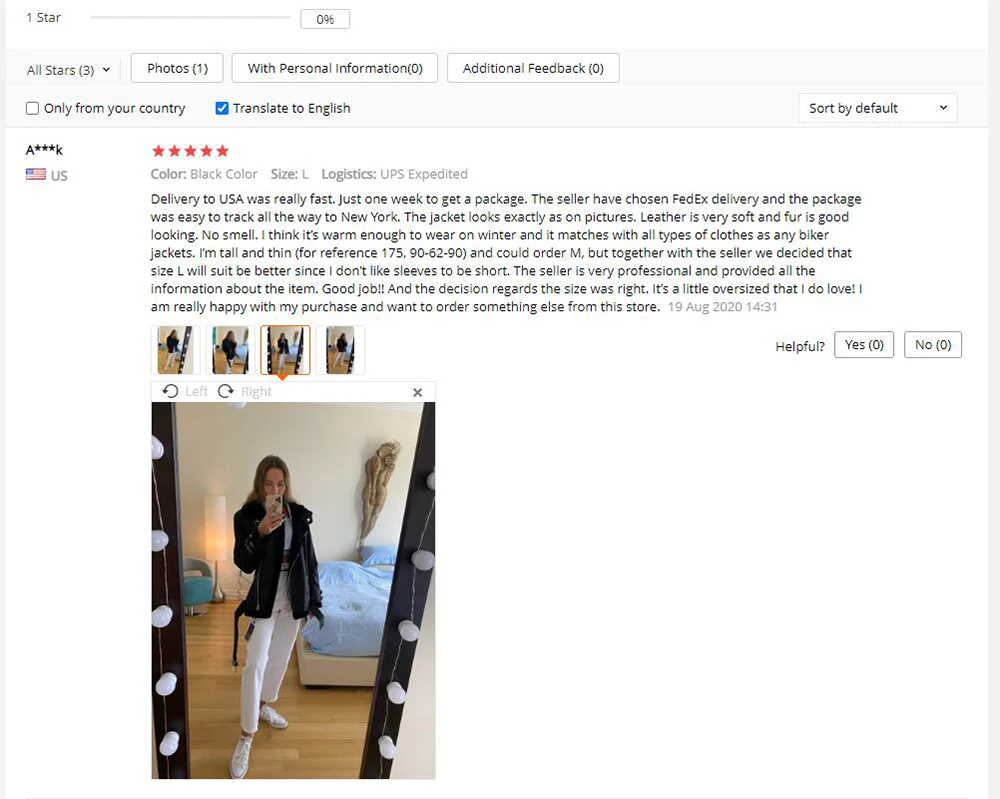Viewport: 1000px width, 799px height.
Task: Open the first review photo thumbnail
Action: point(175,349)
